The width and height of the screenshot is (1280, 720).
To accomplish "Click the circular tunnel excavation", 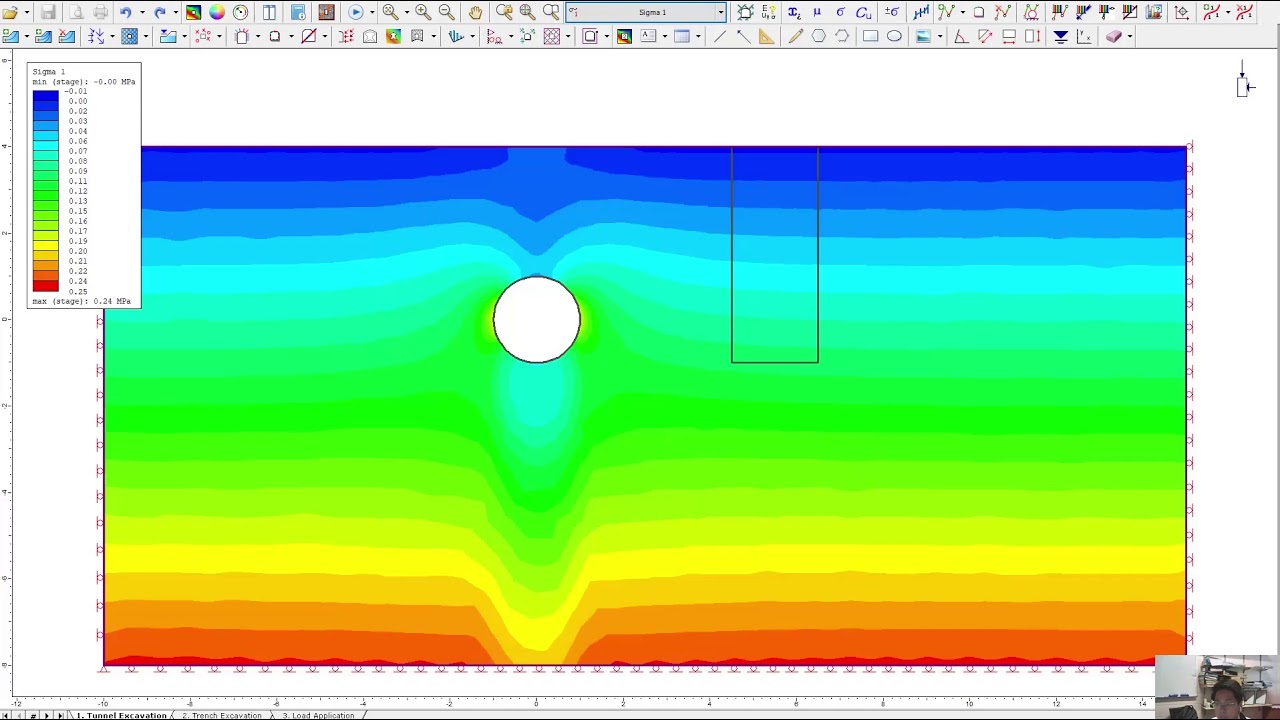I will coord(536,320).
